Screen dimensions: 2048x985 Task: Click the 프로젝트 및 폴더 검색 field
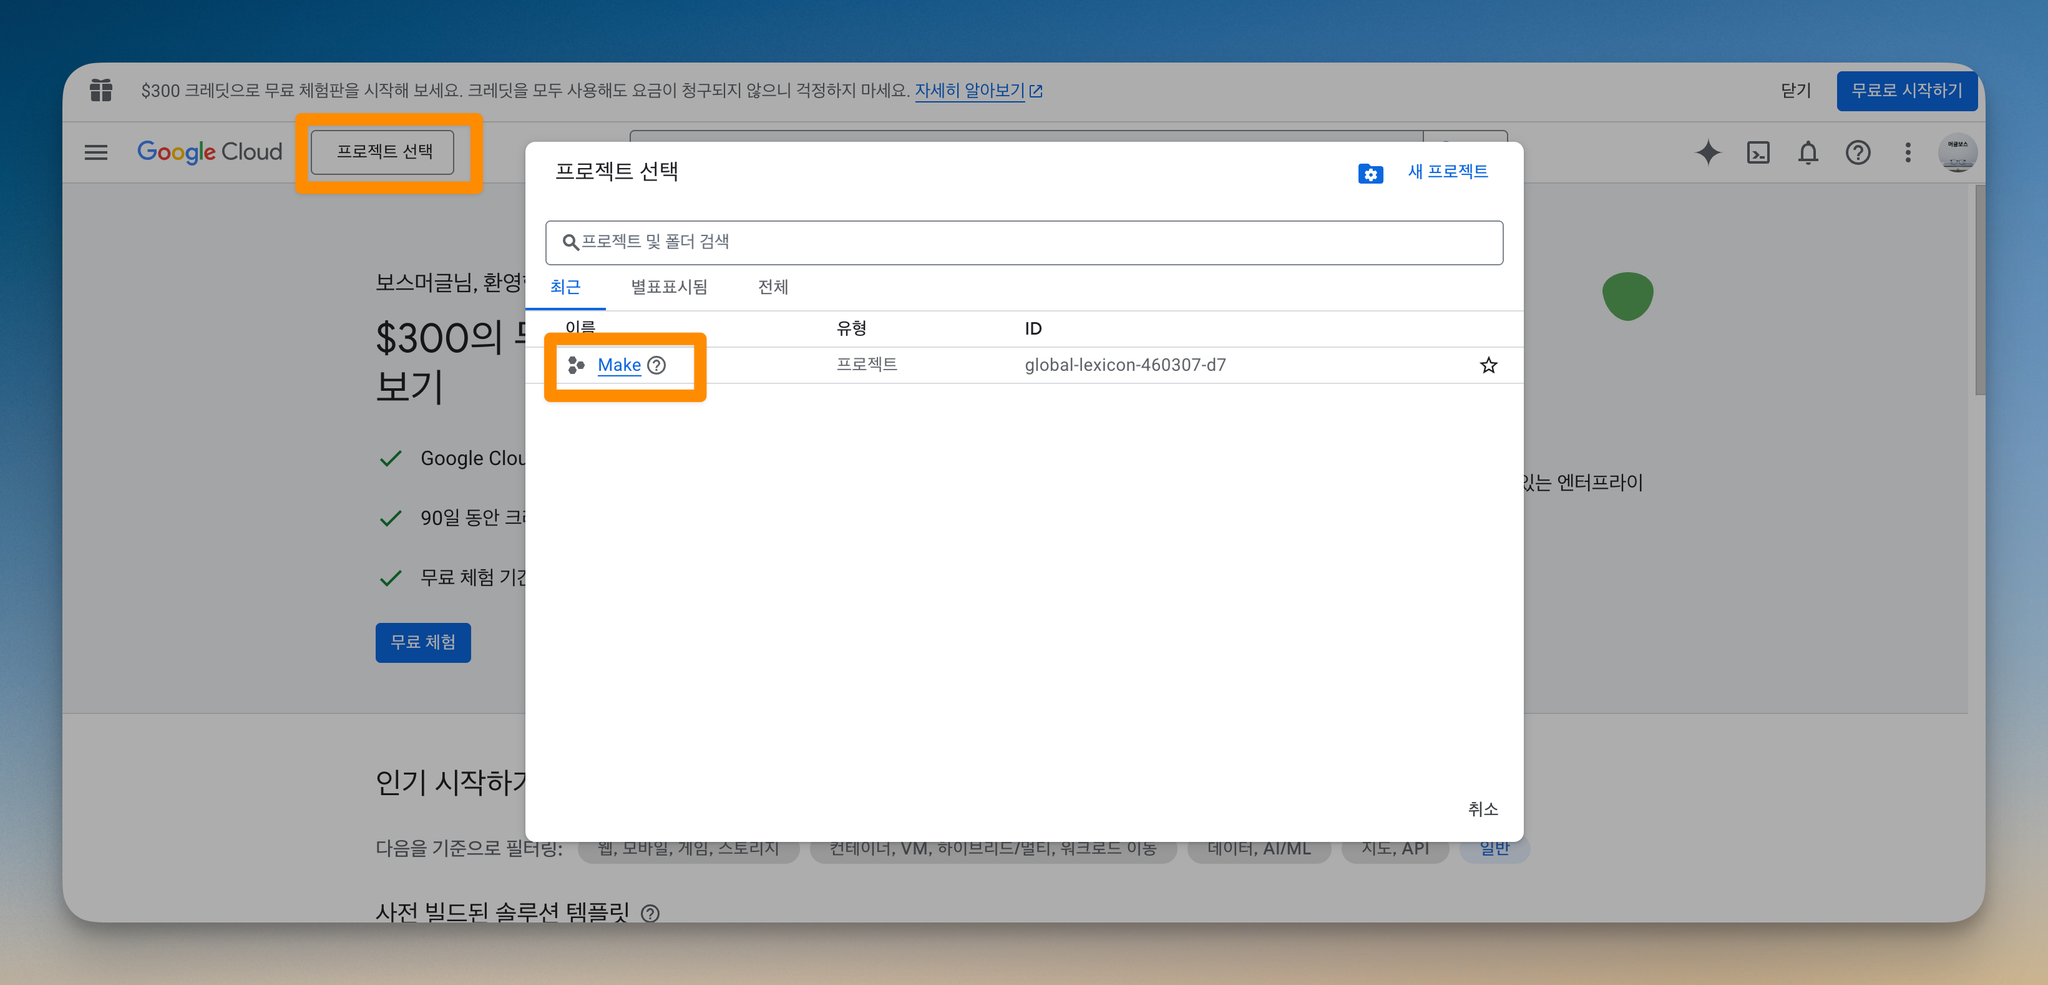1024,242
